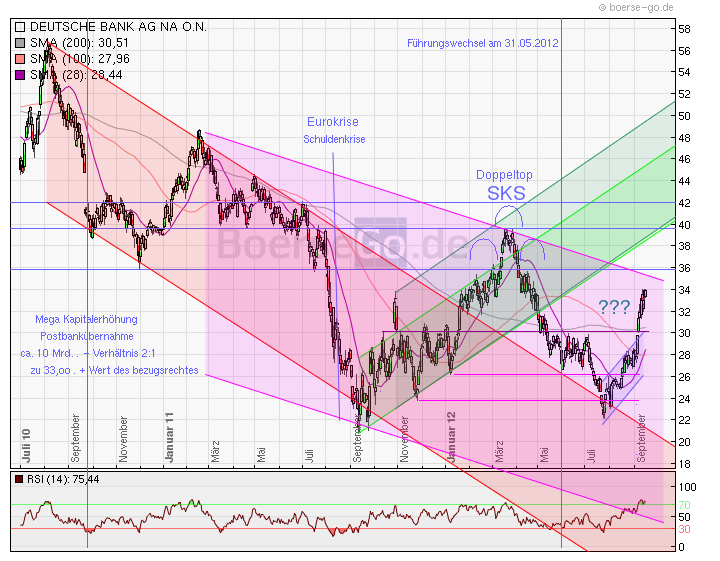Click the price axis value 30
The width and height of the screenshot is (720, 561).
pyautogui.click(x=684, y=333)
